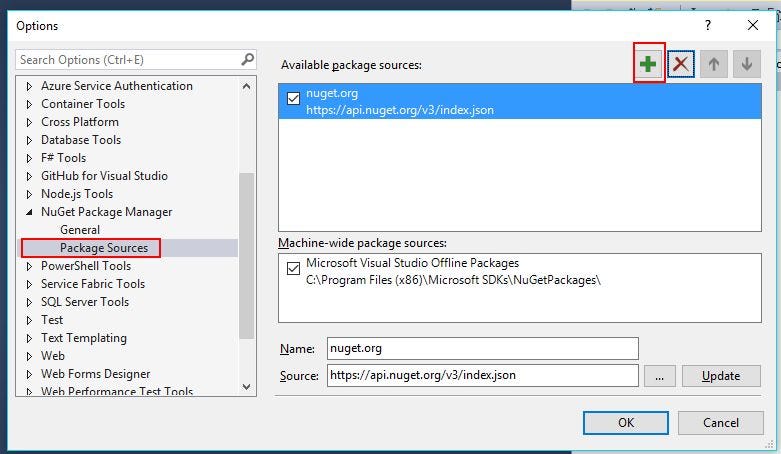Expand the Service Fabric Tools node
The image size is (781, 454).
29,284
